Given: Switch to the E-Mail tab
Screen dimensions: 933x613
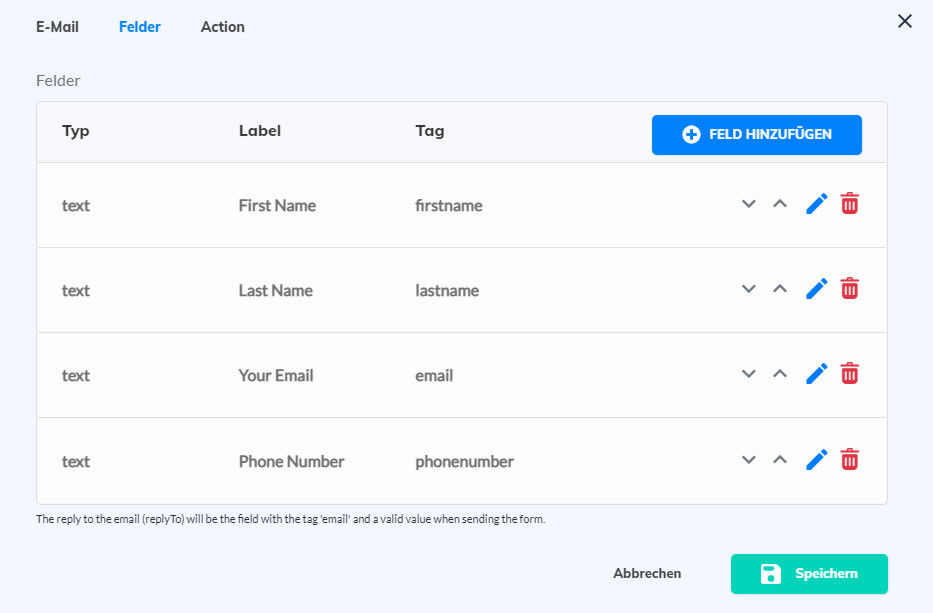Looking at the screenshot, I should (x=57, y=27).
